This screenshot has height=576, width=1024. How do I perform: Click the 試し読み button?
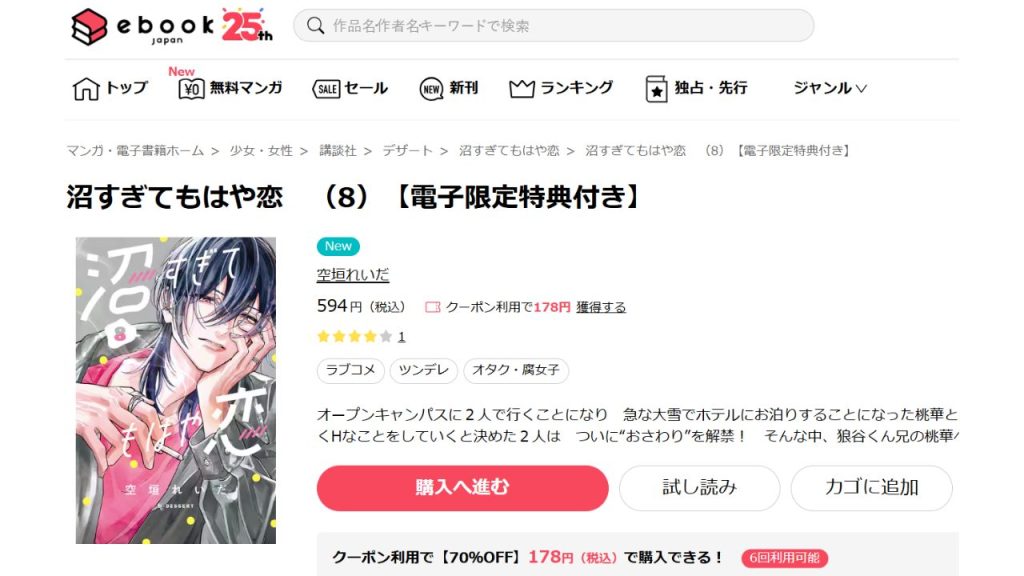point(699,488)
